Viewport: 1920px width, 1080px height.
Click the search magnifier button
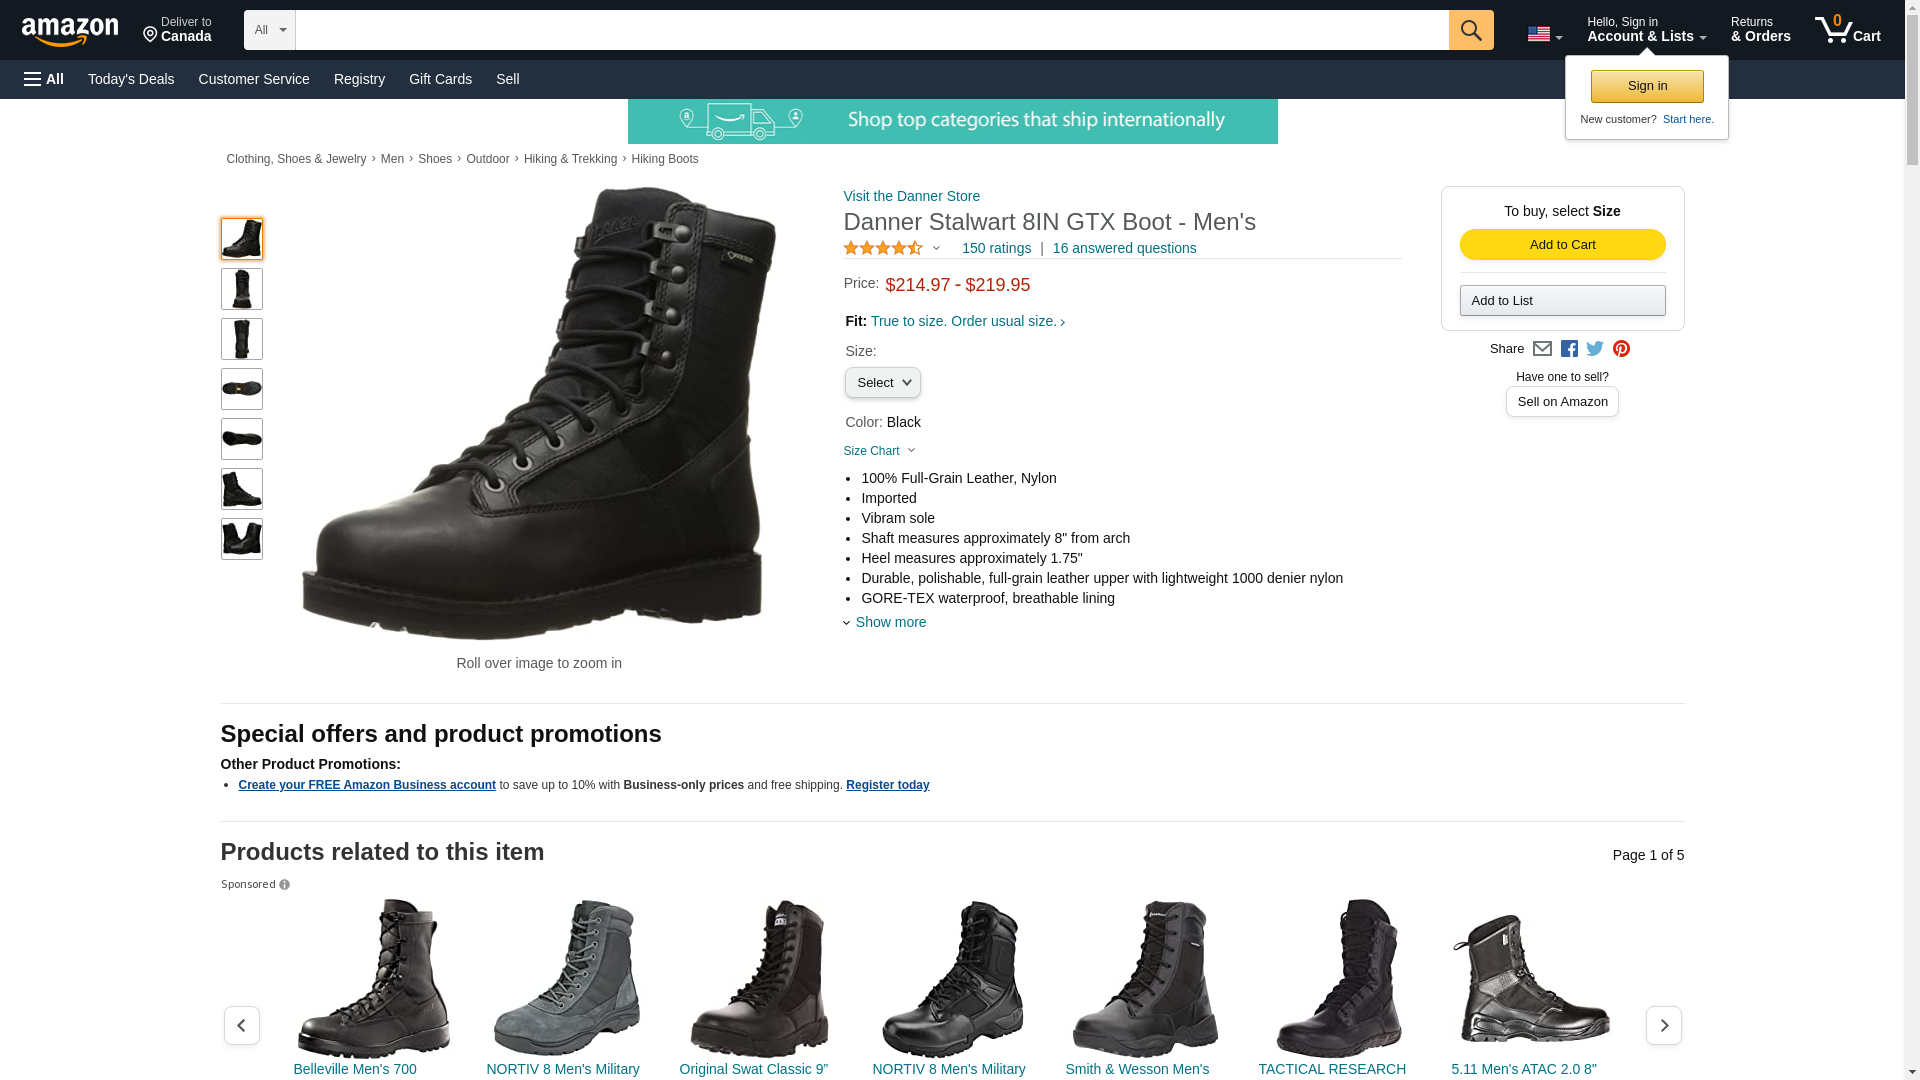(1471, 30)
